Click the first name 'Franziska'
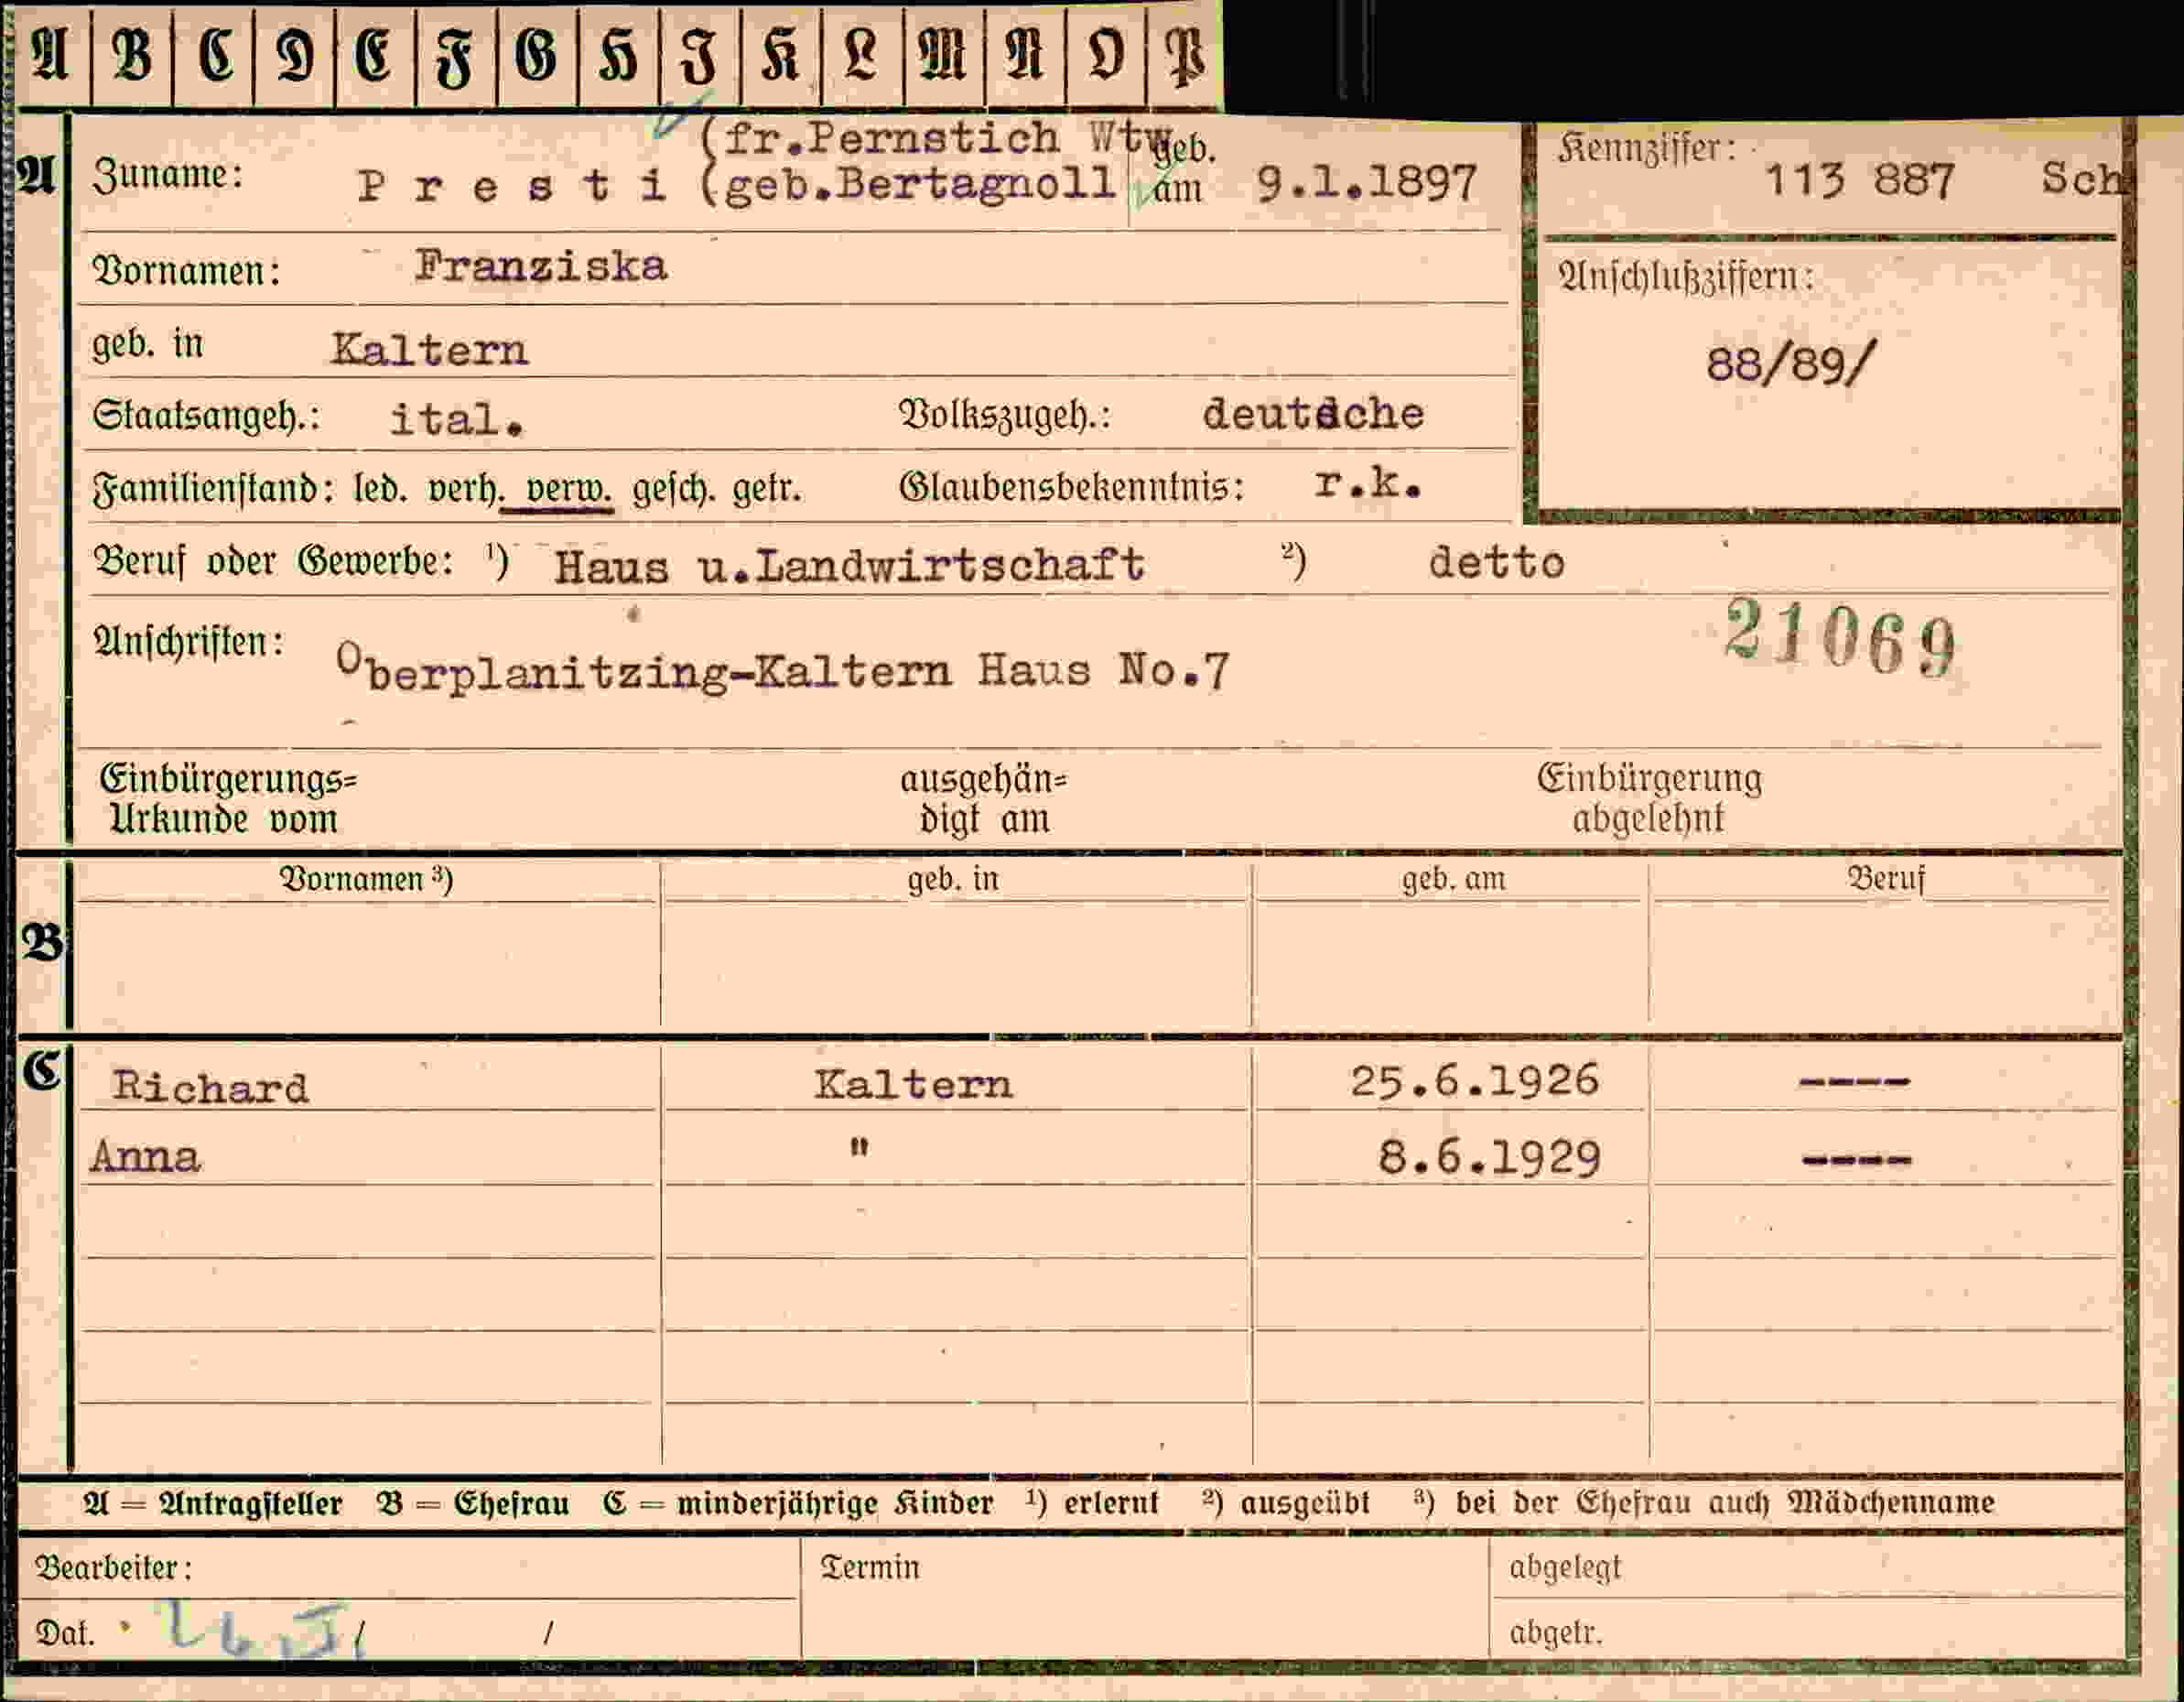2184x1702 pixels. tap(540, 266)
